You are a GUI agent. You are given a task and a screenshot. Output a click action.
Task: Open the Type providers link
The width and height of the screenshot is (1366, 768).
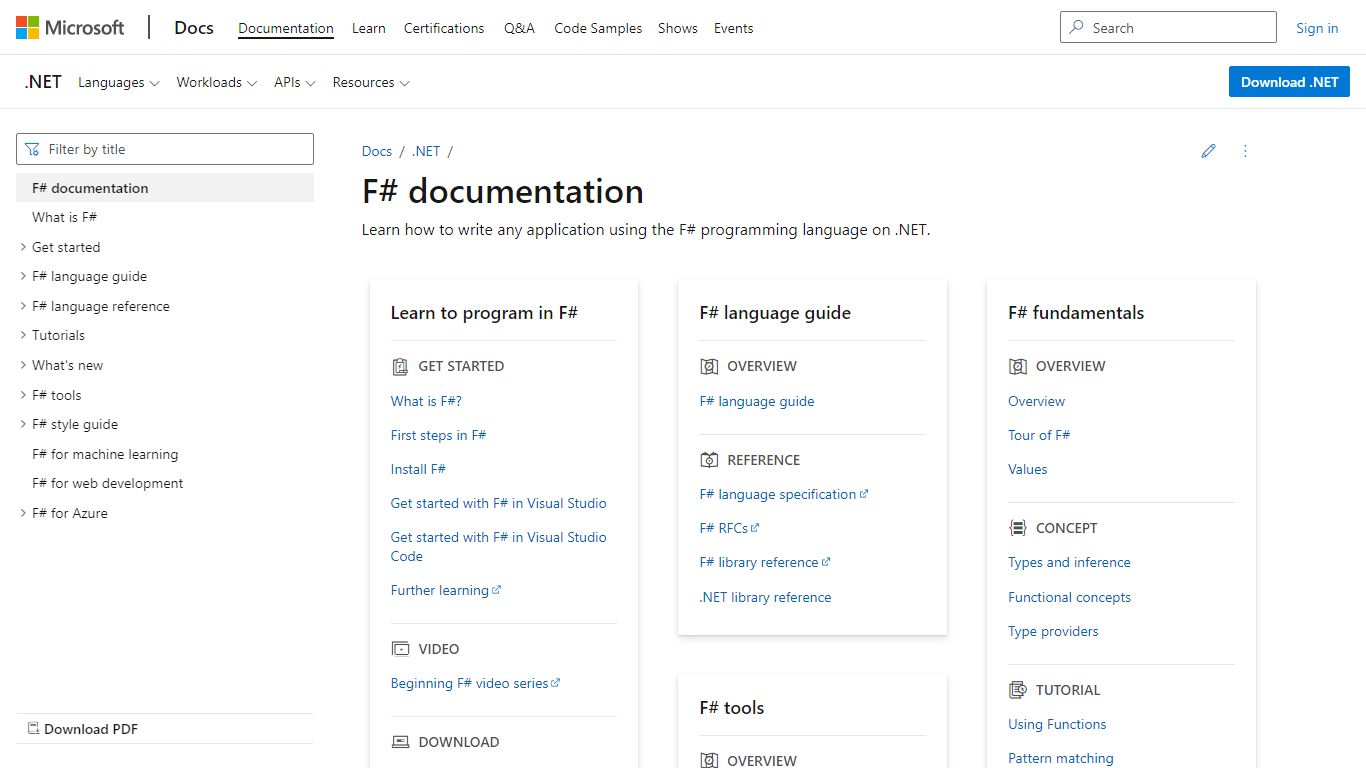coord(1053,631)
